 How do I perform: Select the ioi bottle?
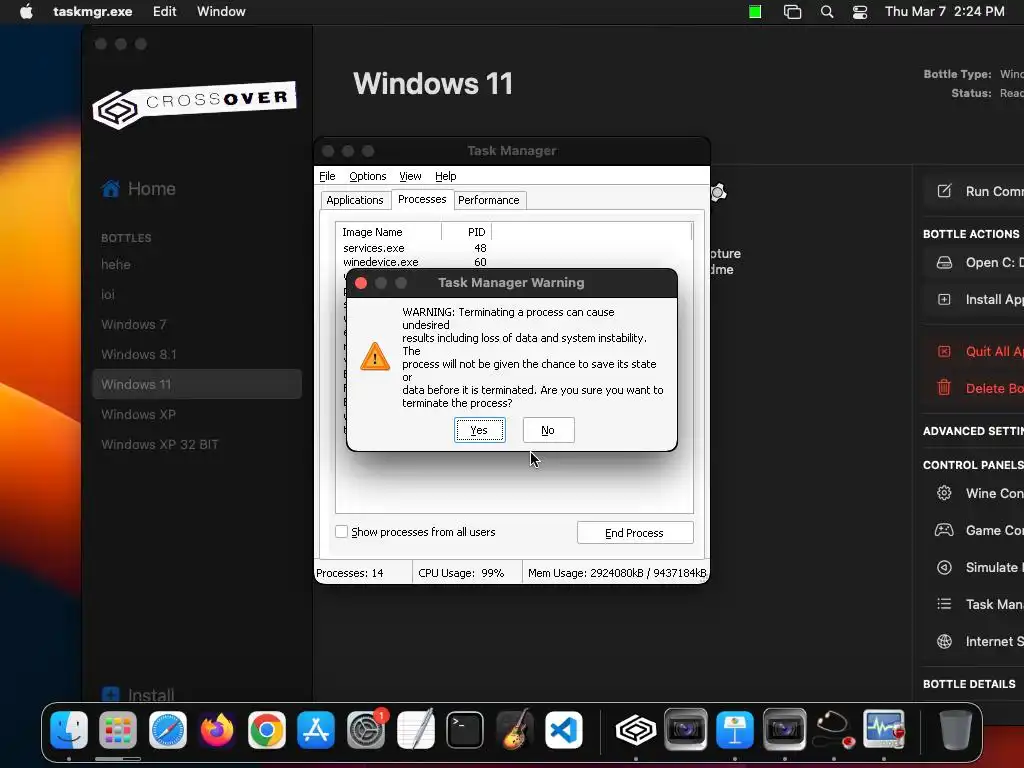coord(108,295)
